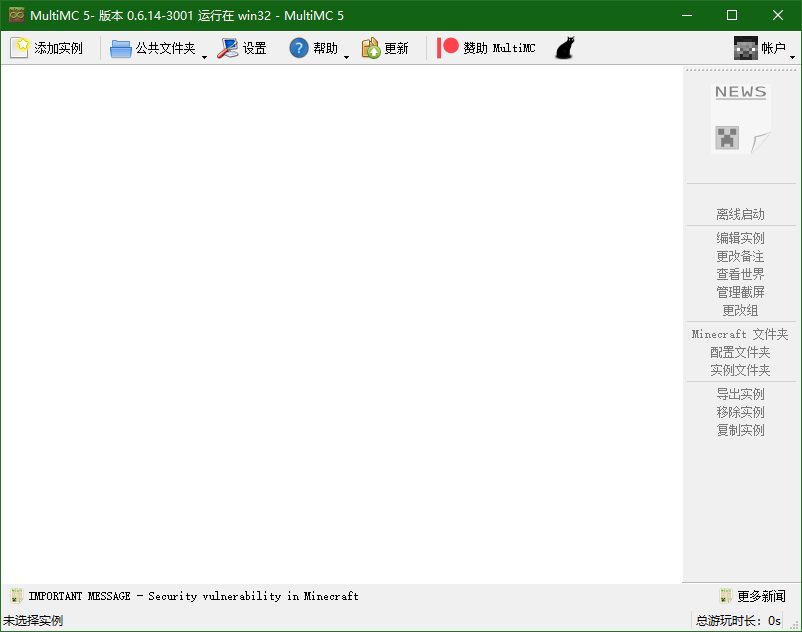Select 更改备注 in side panel
The image size is (802, 632).
click(x=740, y=256)
